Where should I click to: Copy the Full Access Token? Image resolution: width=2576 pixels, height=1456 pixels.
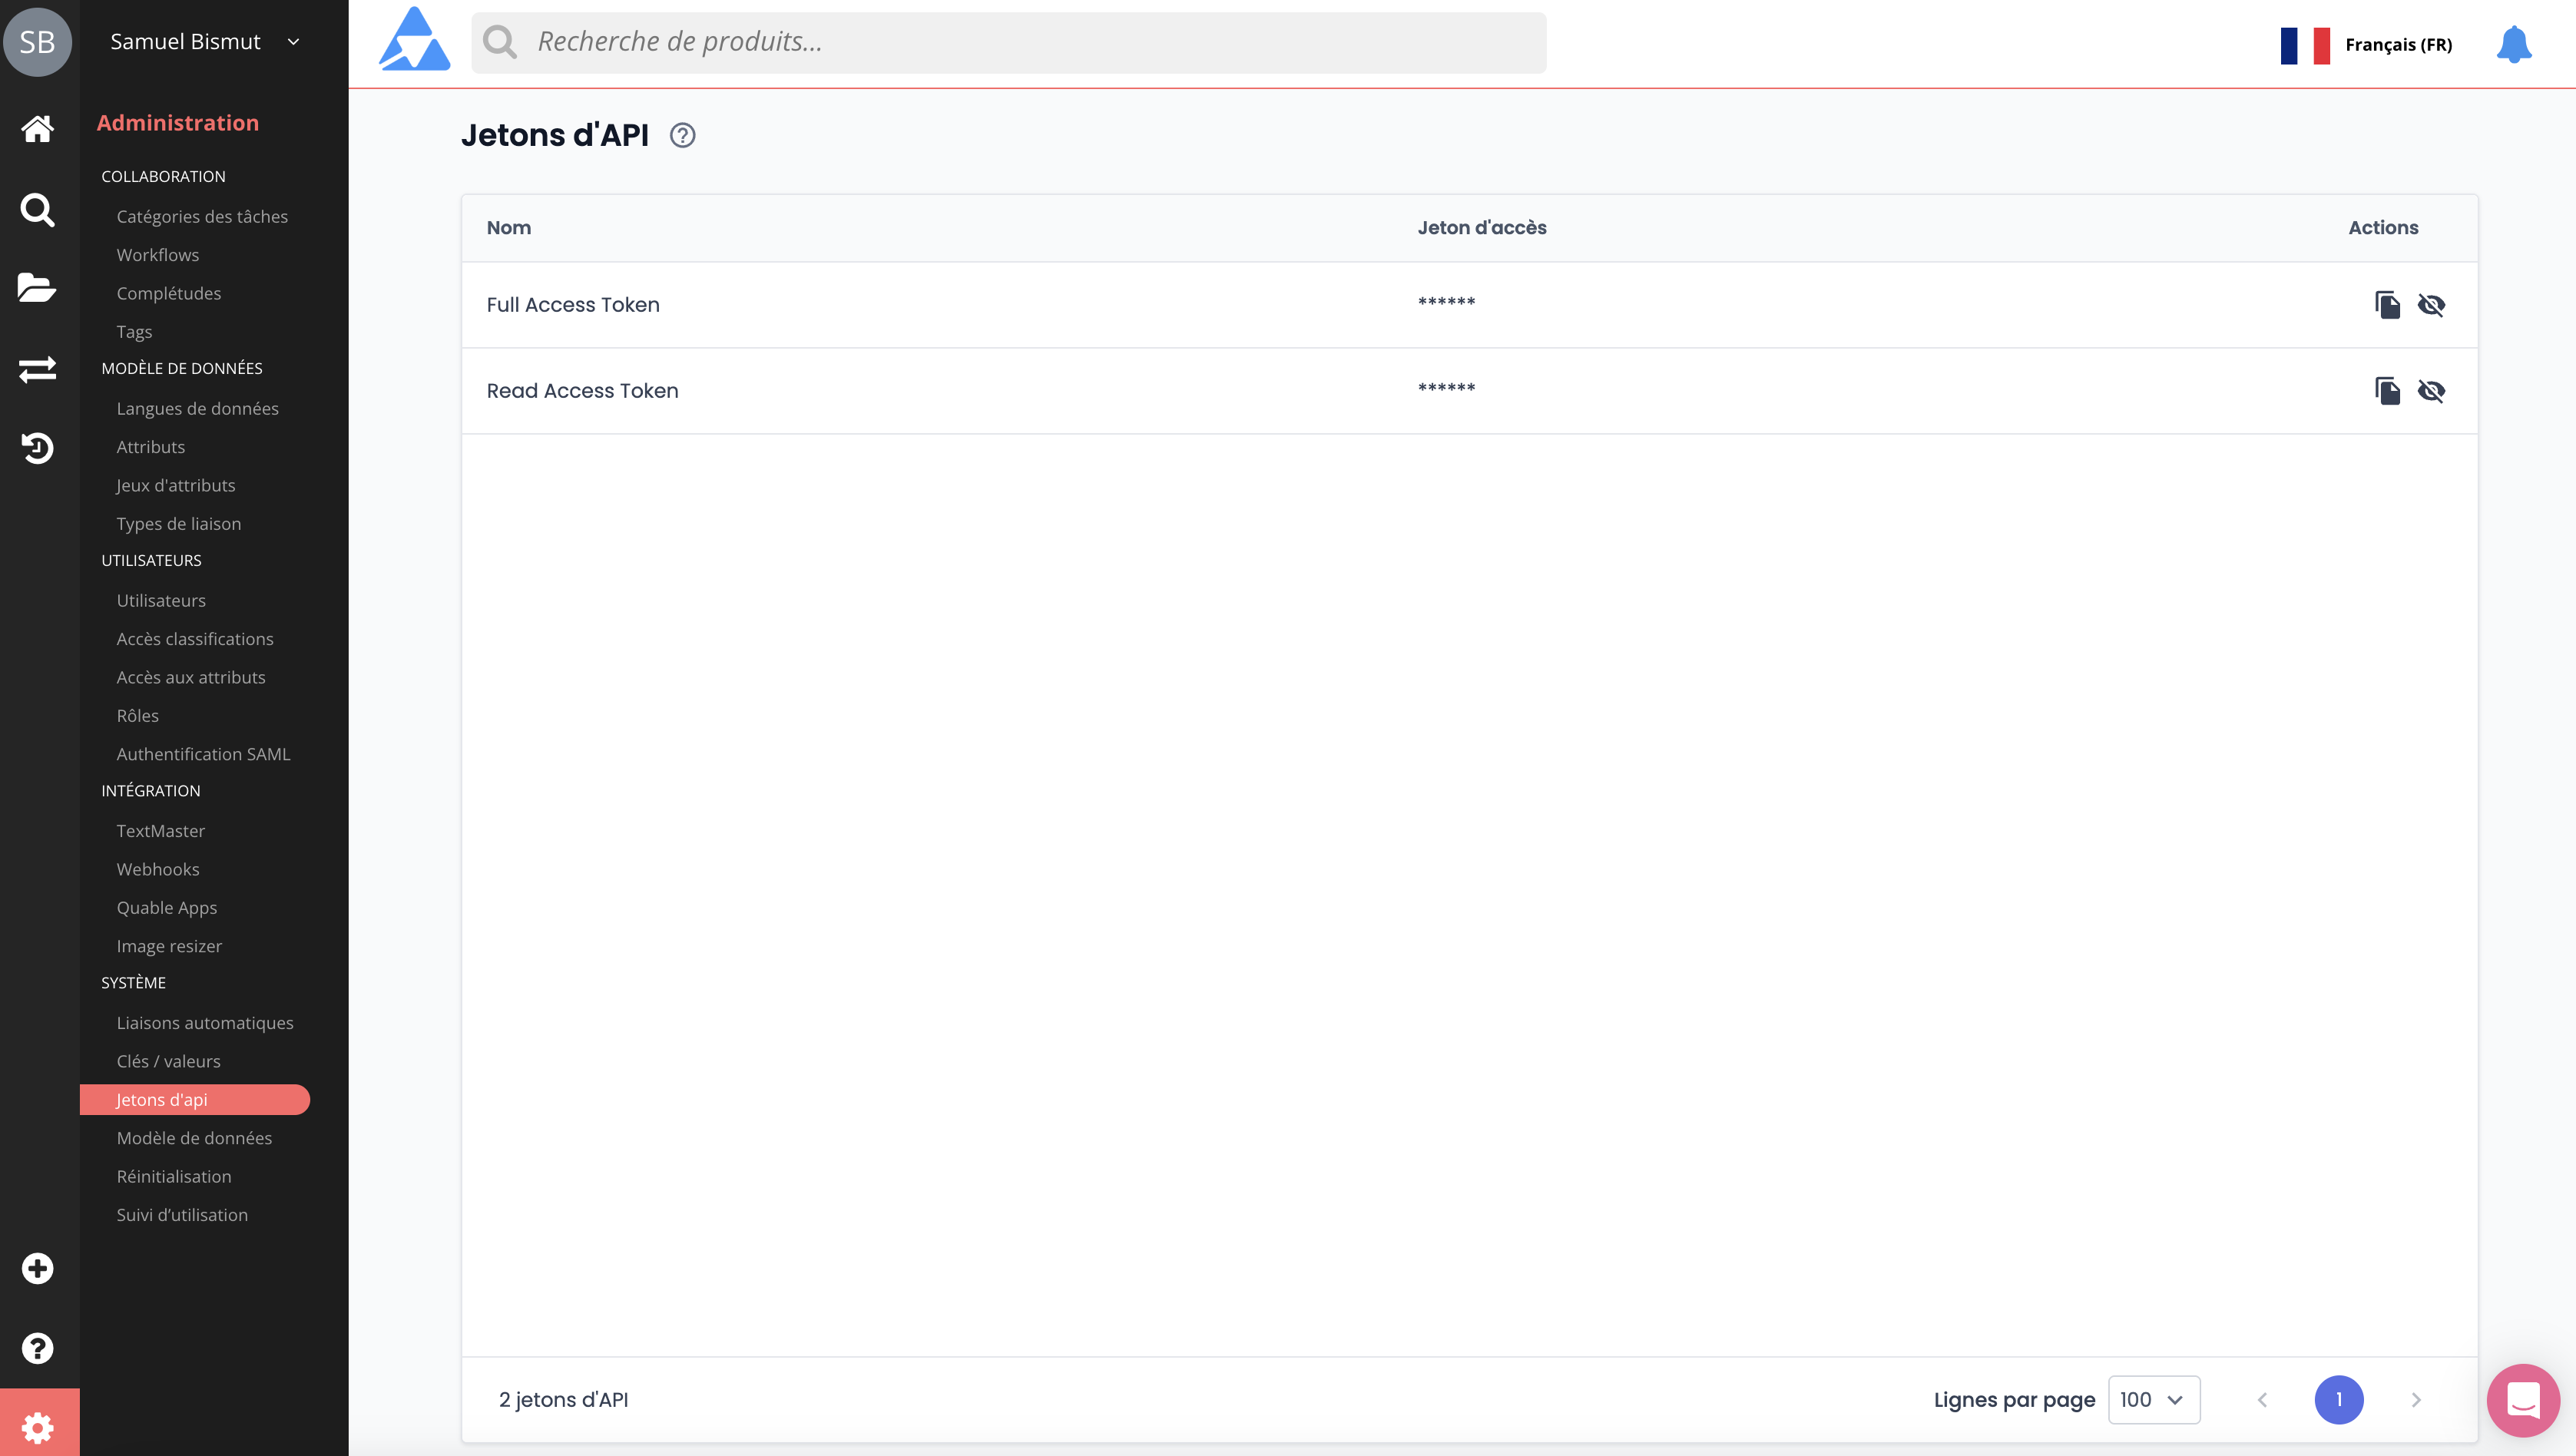click(x=2387, y=305)
